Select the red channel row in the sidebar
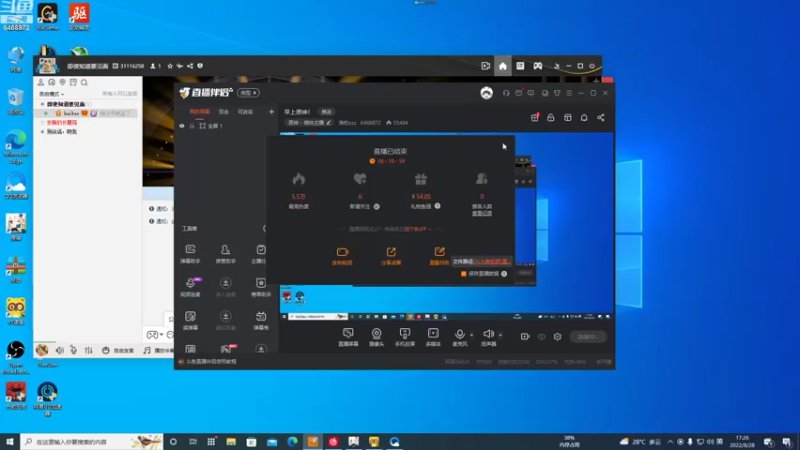 [x=61, y=122]
